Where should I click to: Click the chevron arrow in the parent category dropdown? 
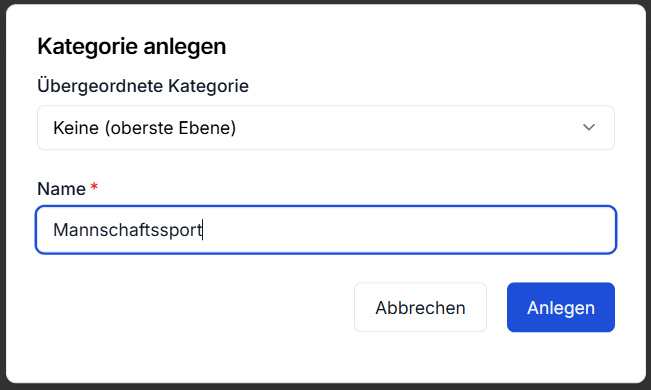(x=589, y=128)
